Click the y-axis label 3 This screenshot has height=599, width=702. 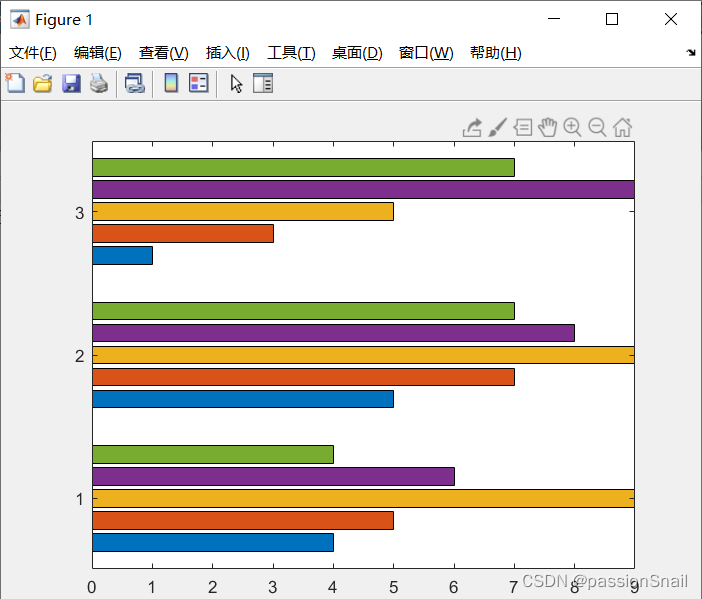pos(80,213)
